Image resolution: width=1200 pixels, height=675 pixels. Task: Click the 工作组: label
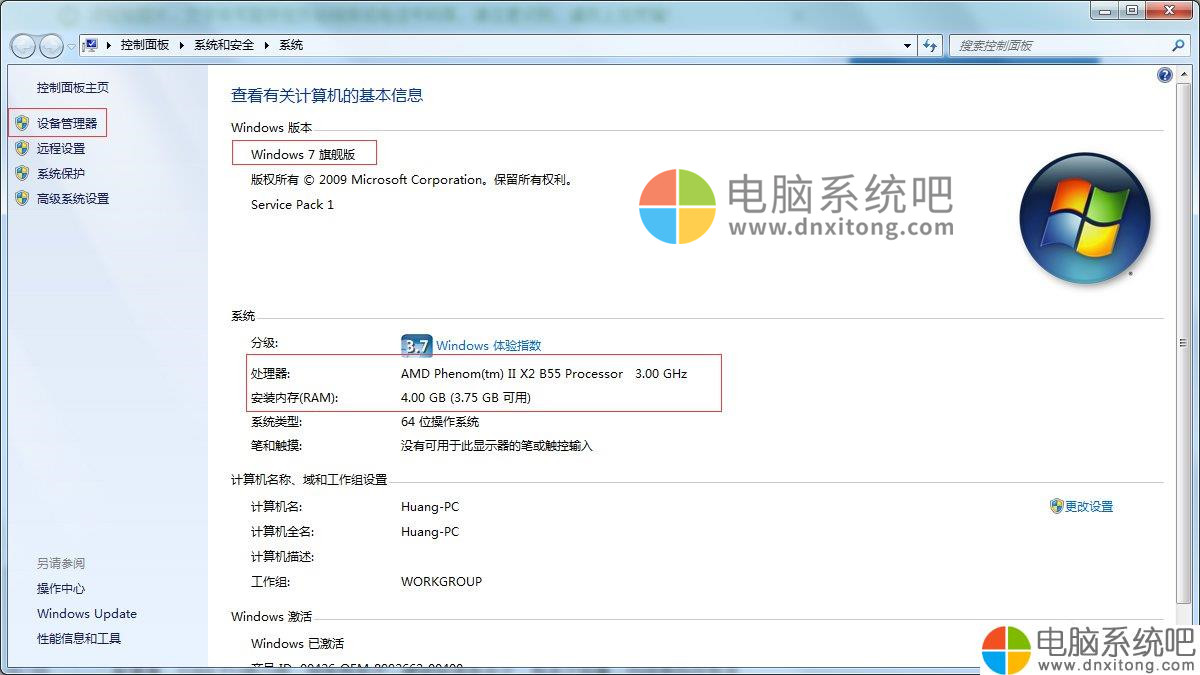[x=270, y=581]
